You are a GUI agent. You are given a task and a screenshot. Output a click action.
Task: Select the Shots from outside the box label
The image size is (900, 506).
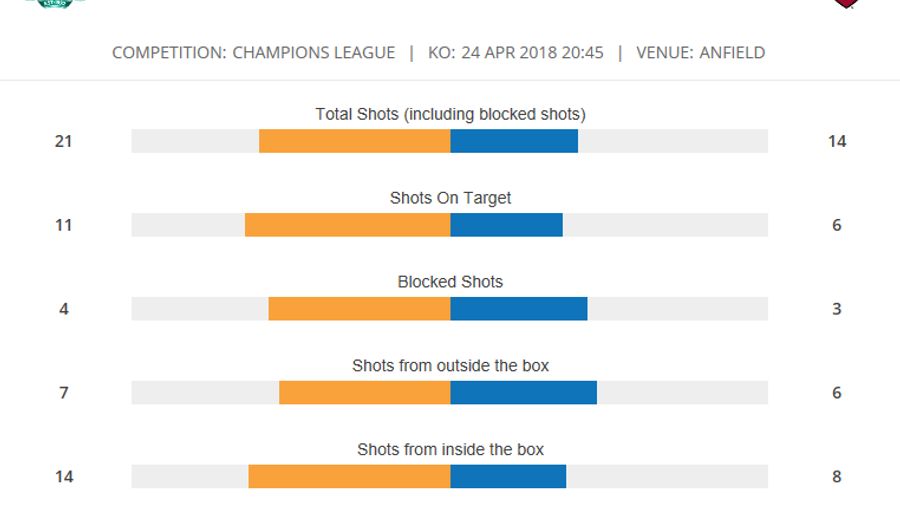point(450,366)
